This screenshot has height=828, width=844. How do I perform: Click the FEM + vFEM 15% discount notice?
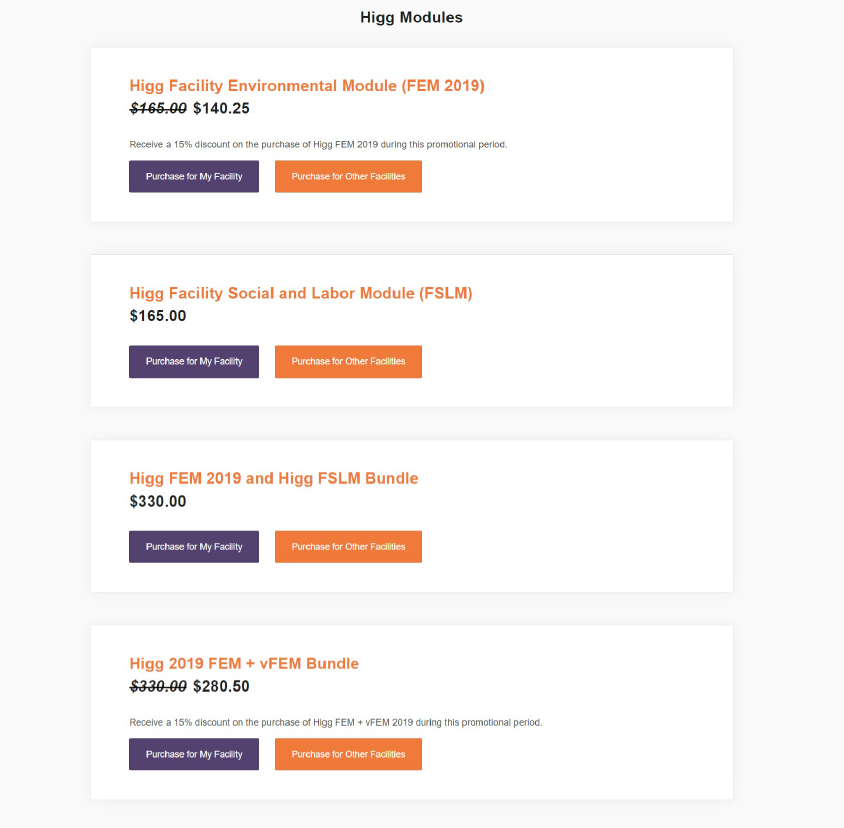[336, 722]
